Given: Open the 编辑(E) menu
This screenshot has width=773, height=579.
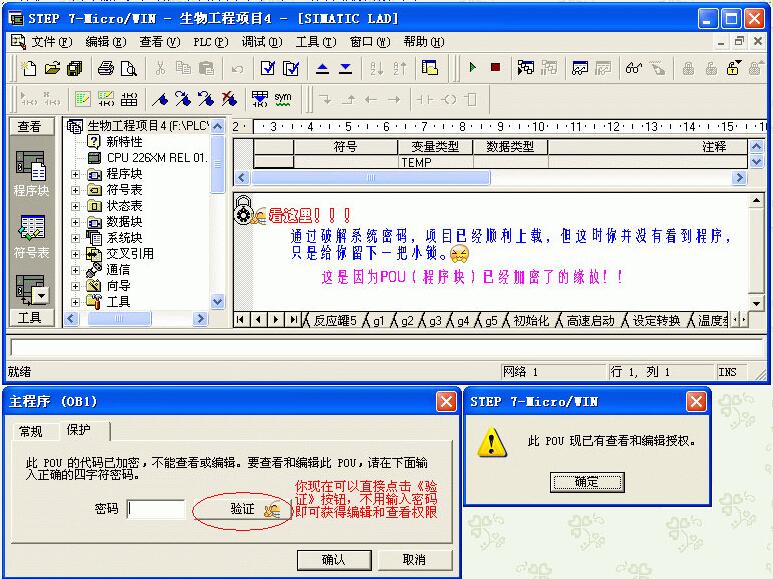Looking at the screenshot, I should tap(105, 42).
